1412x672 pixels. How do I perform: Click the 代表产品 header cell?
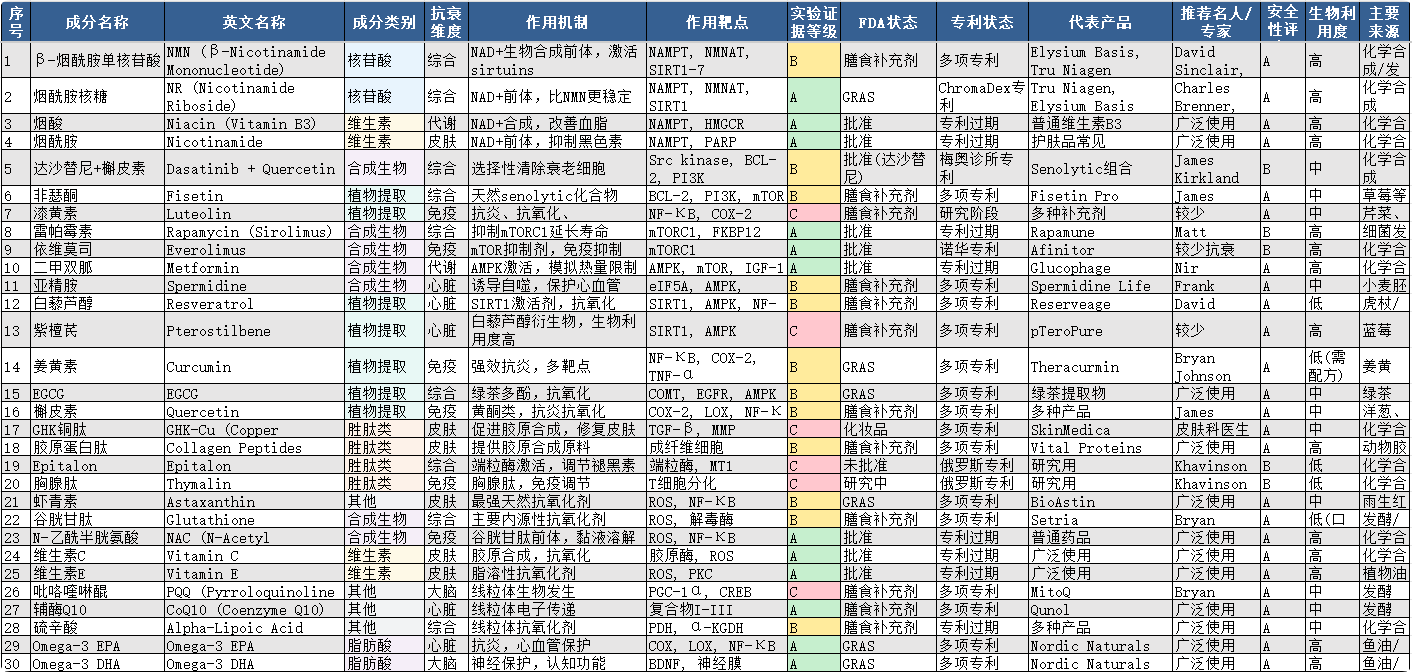coord(1100,22)
